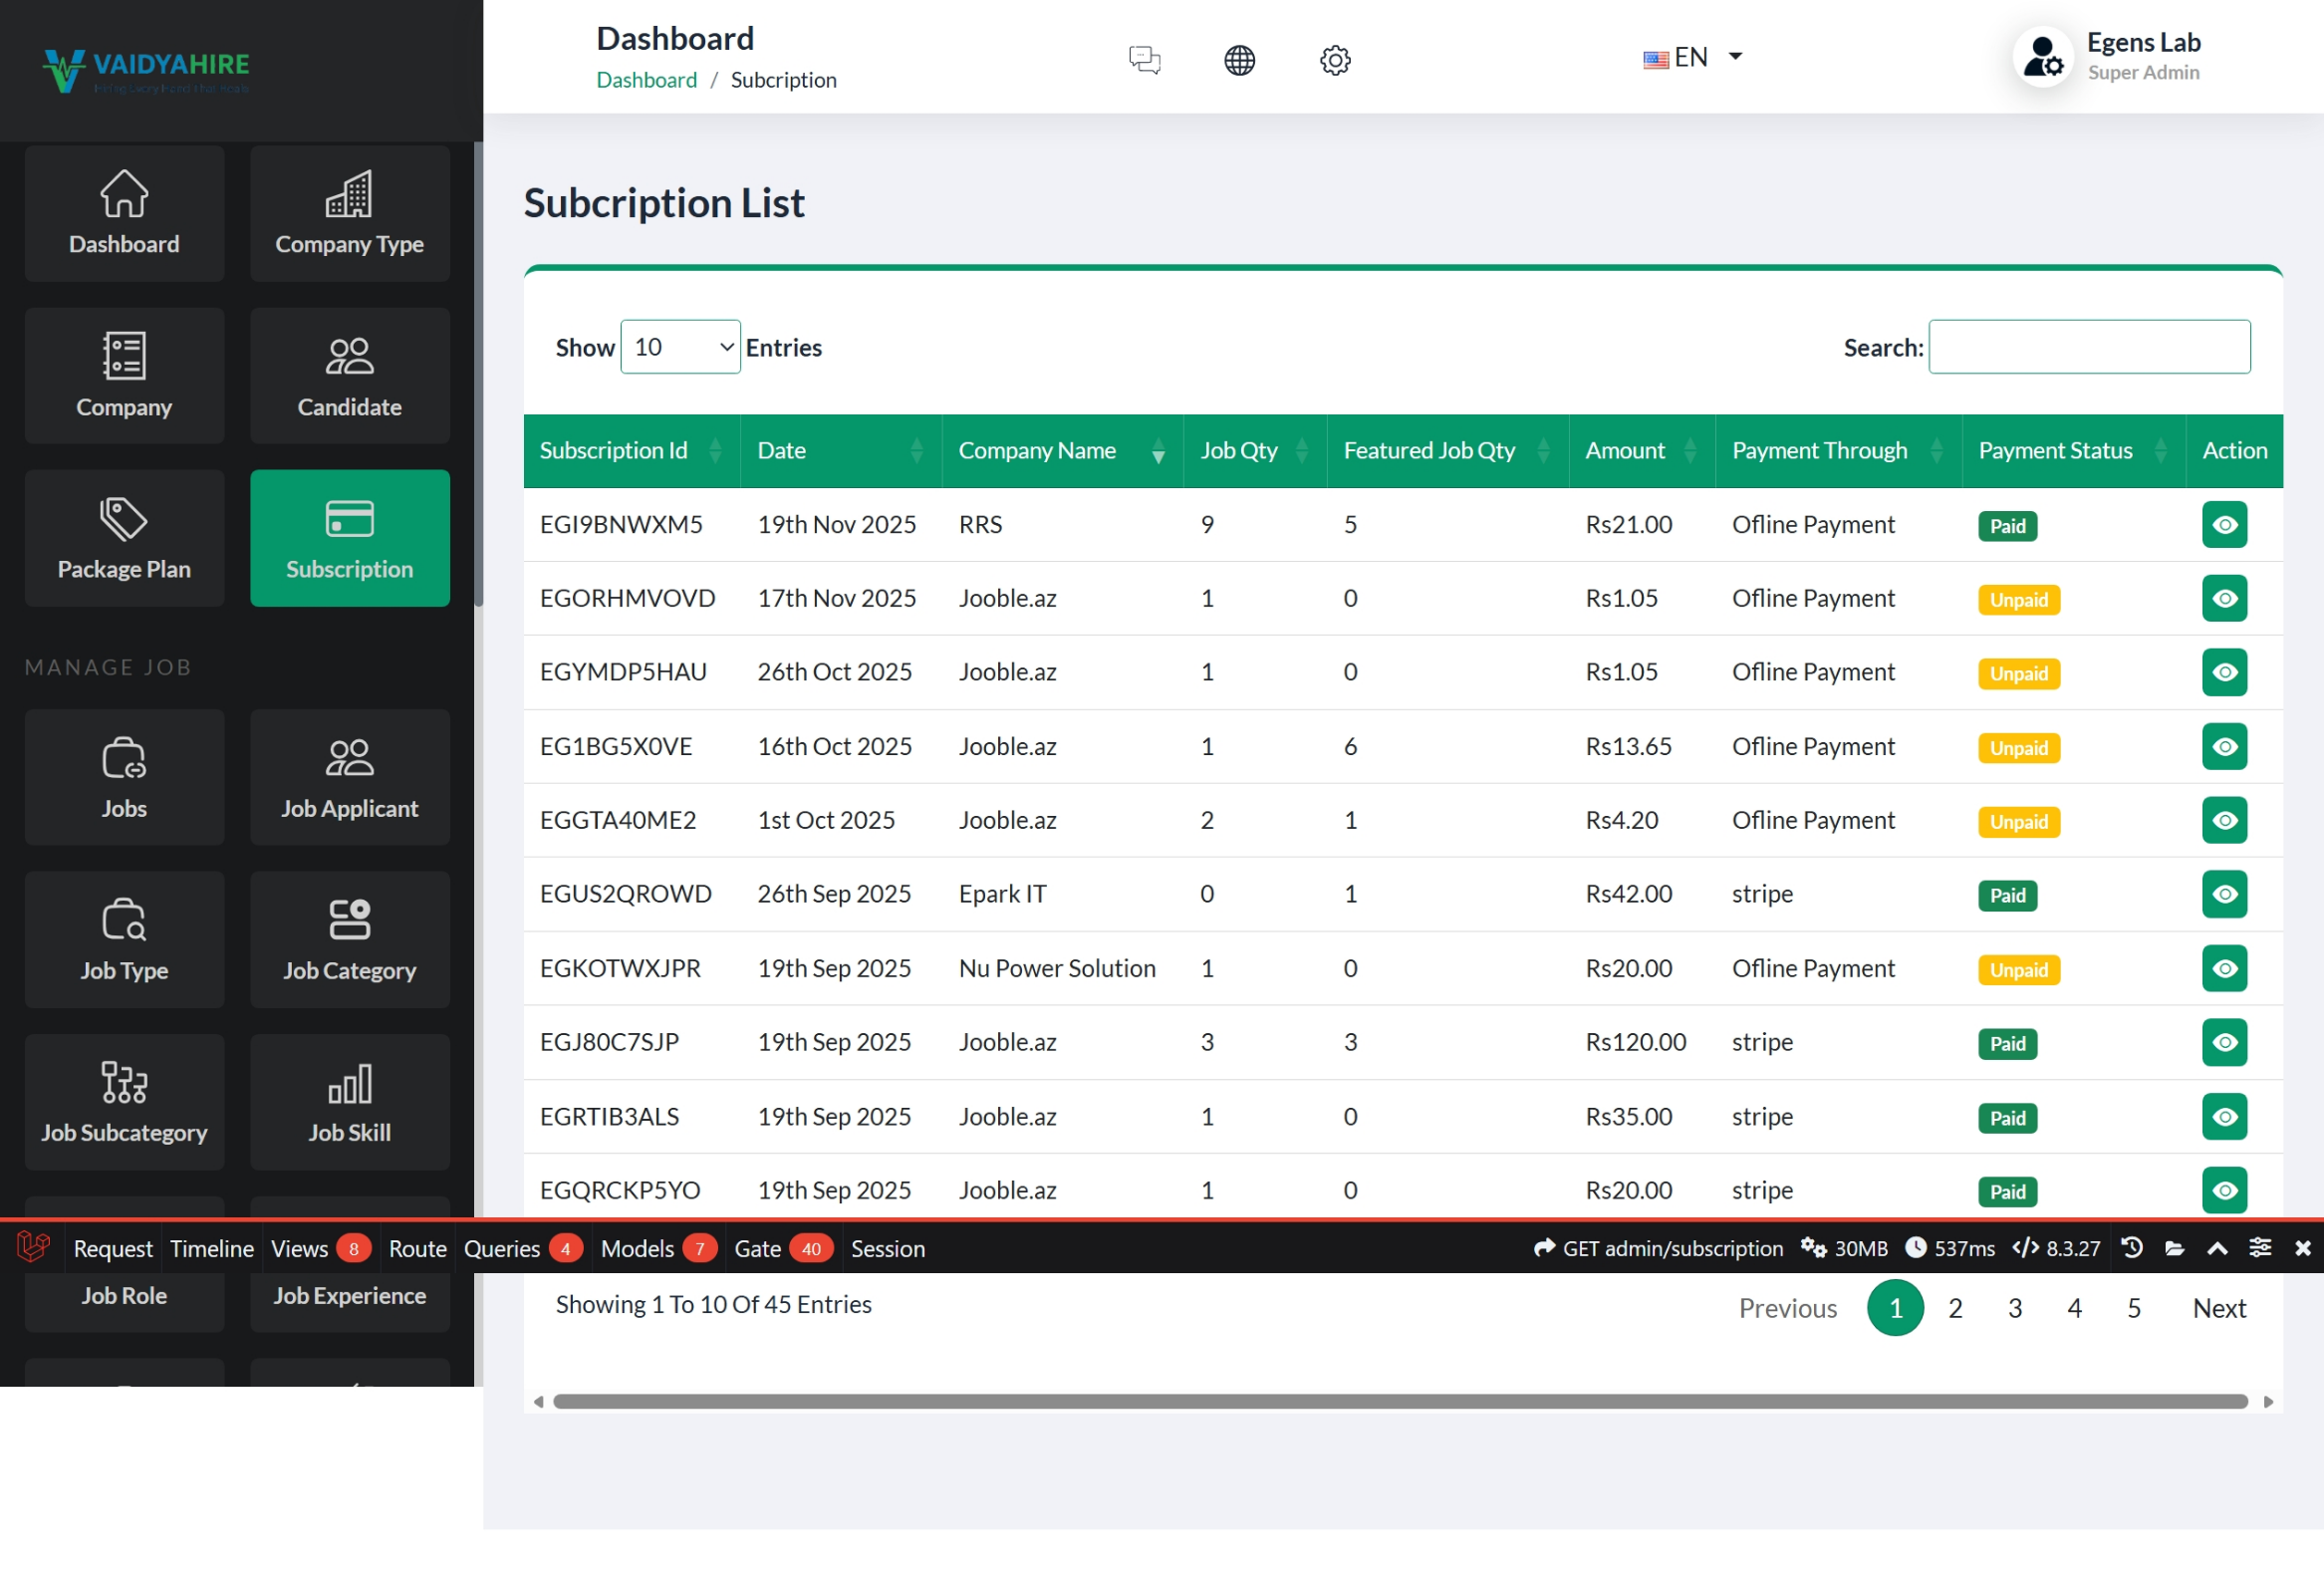
Task: Open the Show entries dropdown
Action: click(680, 347)
